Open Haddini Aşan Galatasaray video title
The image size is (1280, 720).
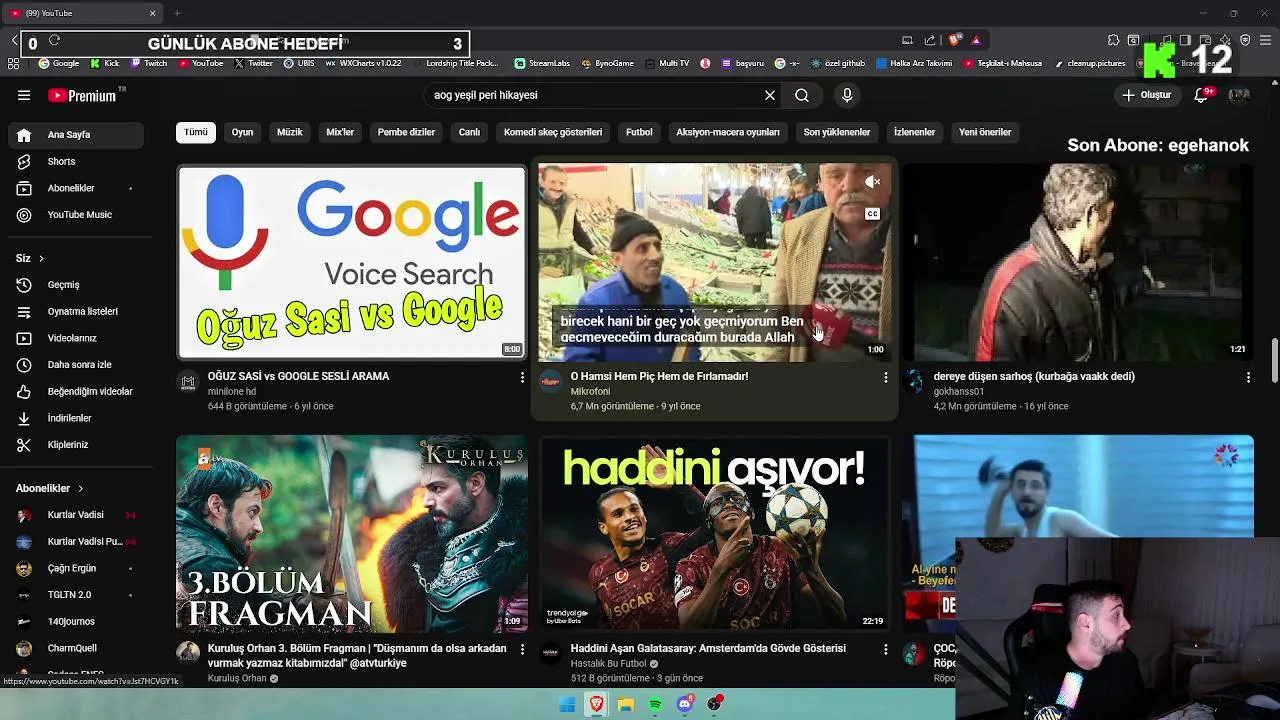[708, 648]
